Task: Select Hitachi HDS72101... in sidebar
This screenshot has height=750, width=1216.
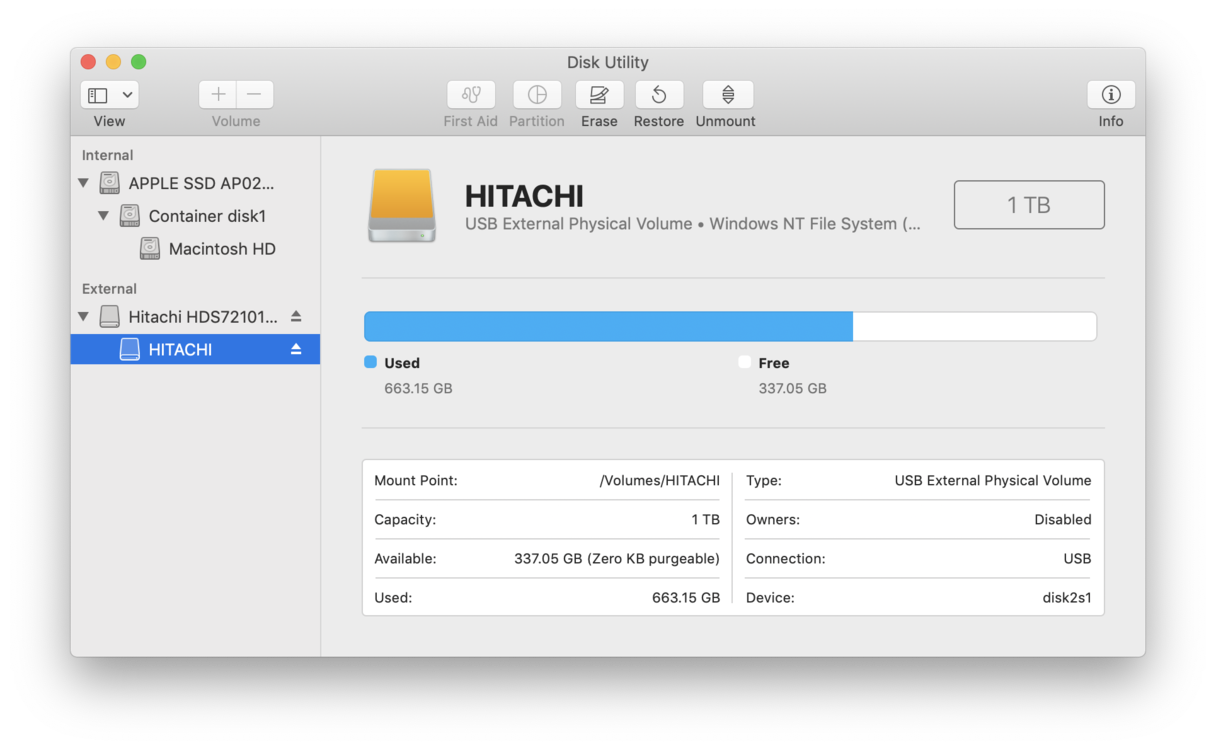Action: point(203,317)
